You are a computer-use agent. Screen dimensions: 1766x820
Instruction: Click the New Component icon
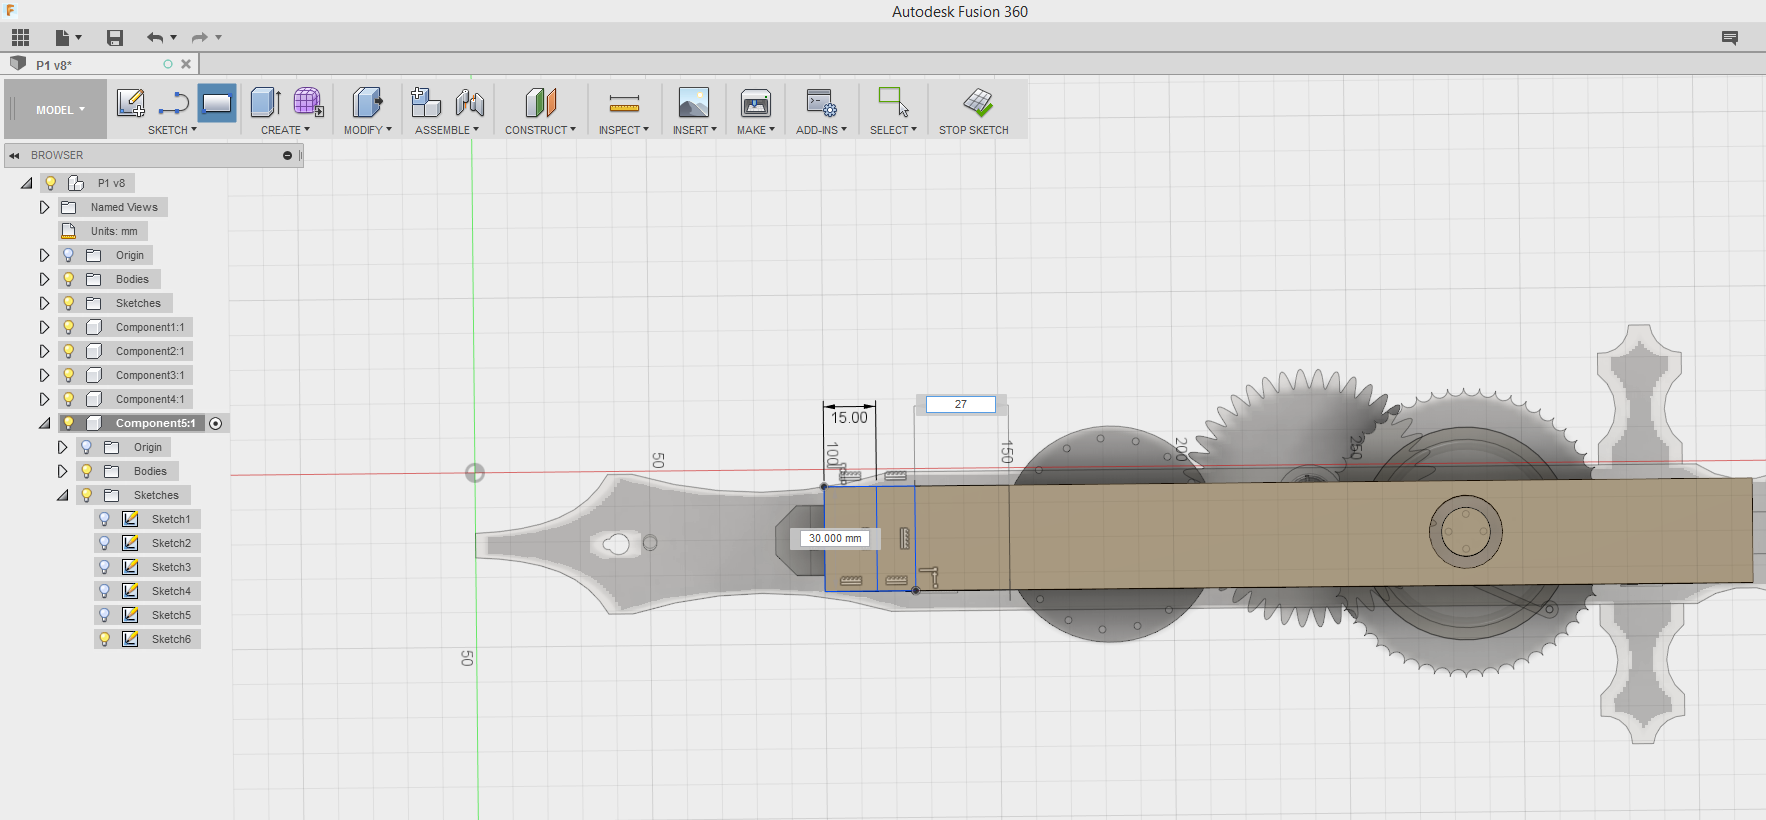pos(426,102)
